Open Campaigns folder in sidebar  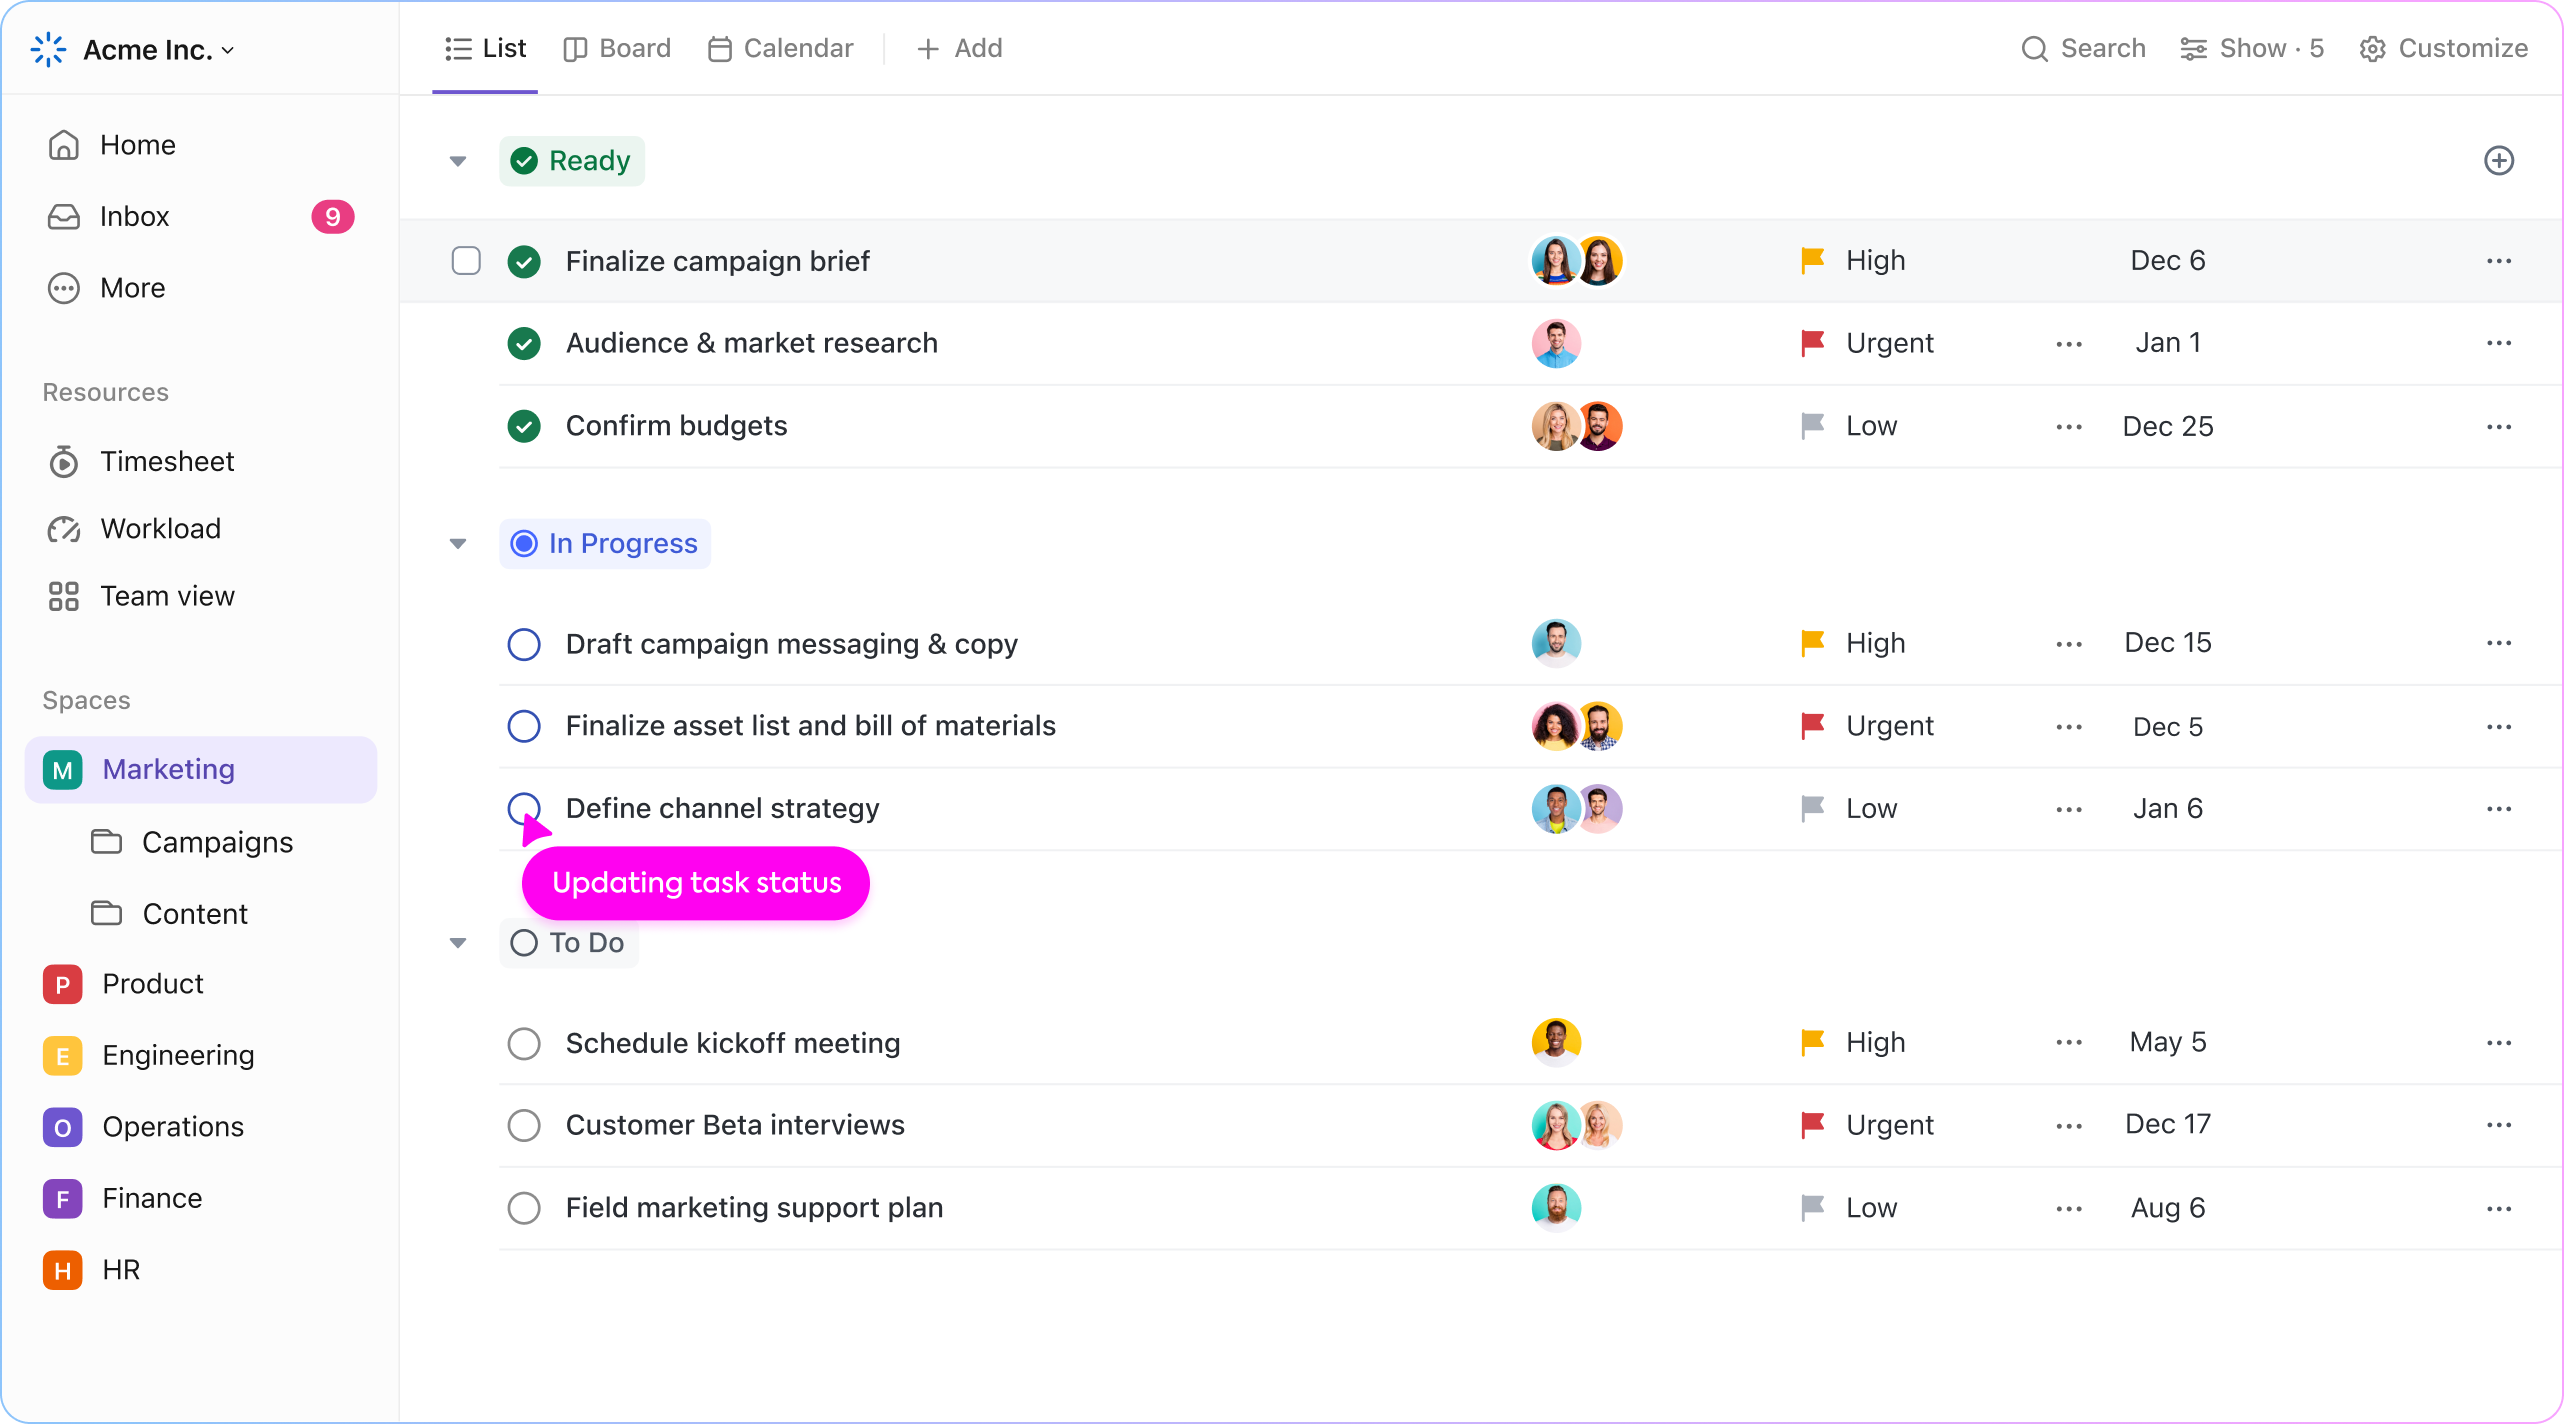[x=216, y=842]
